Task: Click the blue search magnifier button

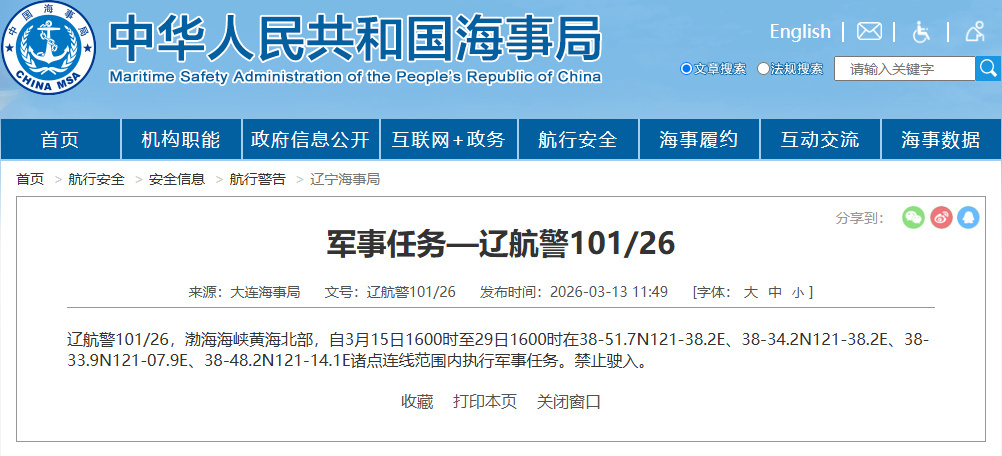Action: pyautogui.click(x=988, y=68)
